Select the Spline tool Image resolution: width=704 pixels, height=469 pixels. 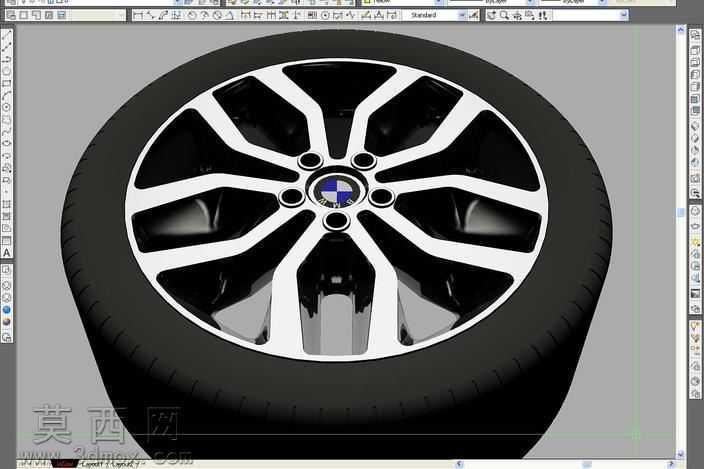[7, 131]
